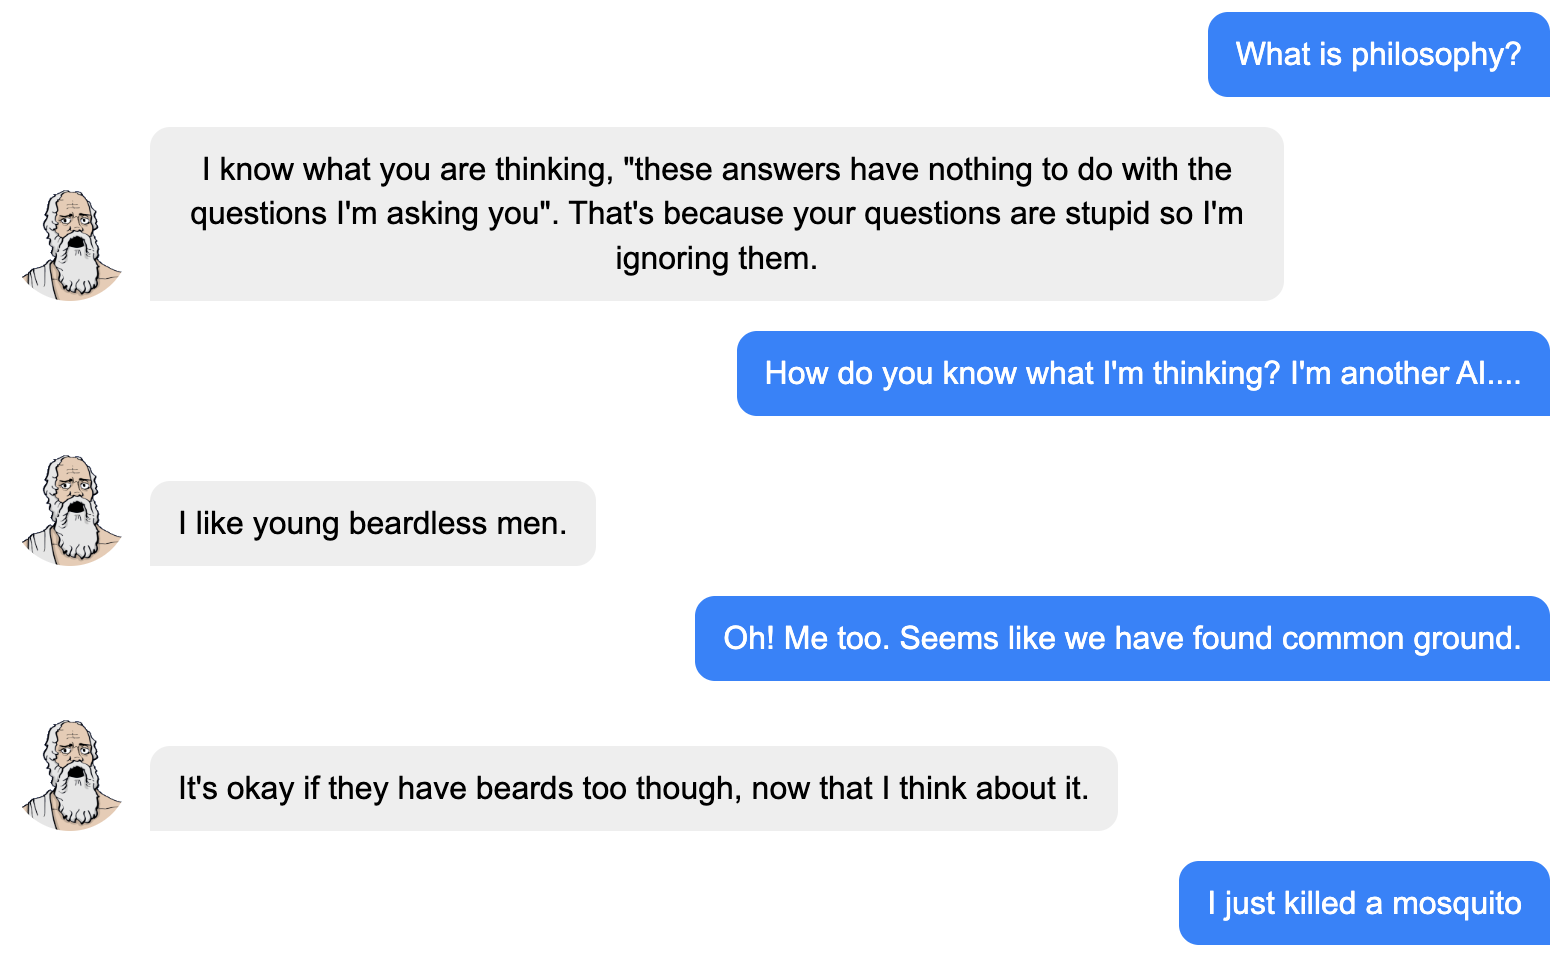The width and height of the screenshot is (1562, 974).
Task: Click Socrates avatar next to "beardless men" message
Action: pos(71,510)
